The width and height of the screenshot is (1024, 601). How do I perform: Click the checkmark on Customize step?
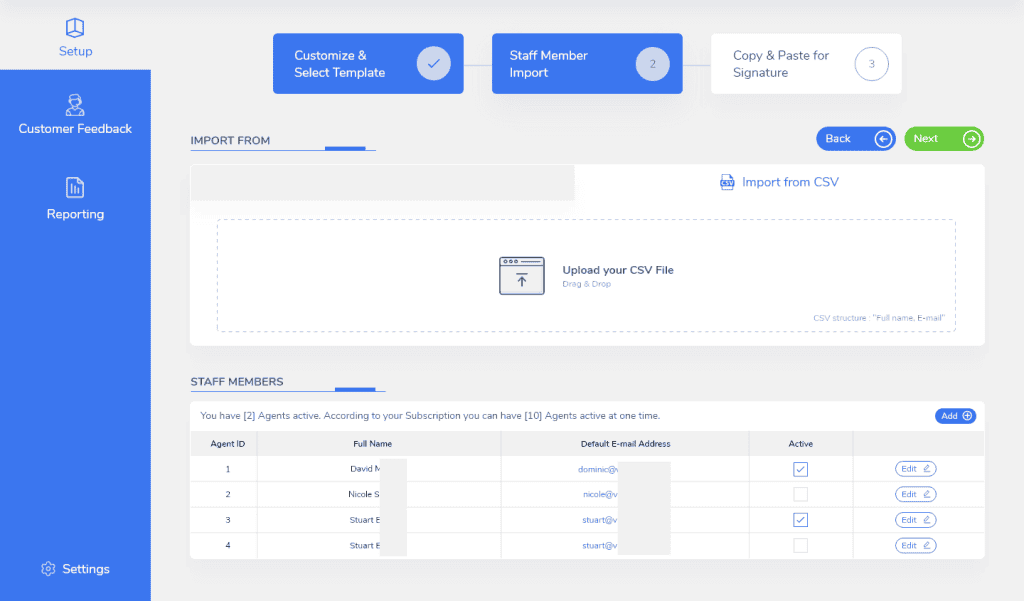[x=433, y=64]
